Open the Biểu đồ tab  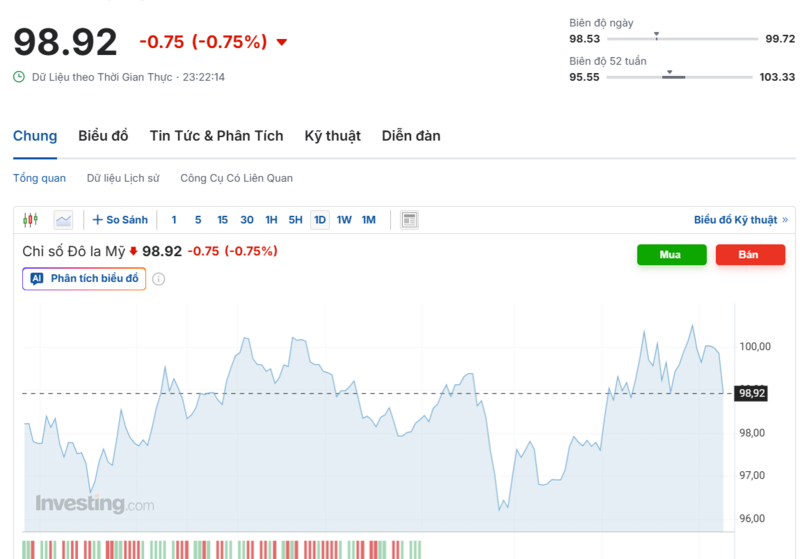tap(103, 136)
